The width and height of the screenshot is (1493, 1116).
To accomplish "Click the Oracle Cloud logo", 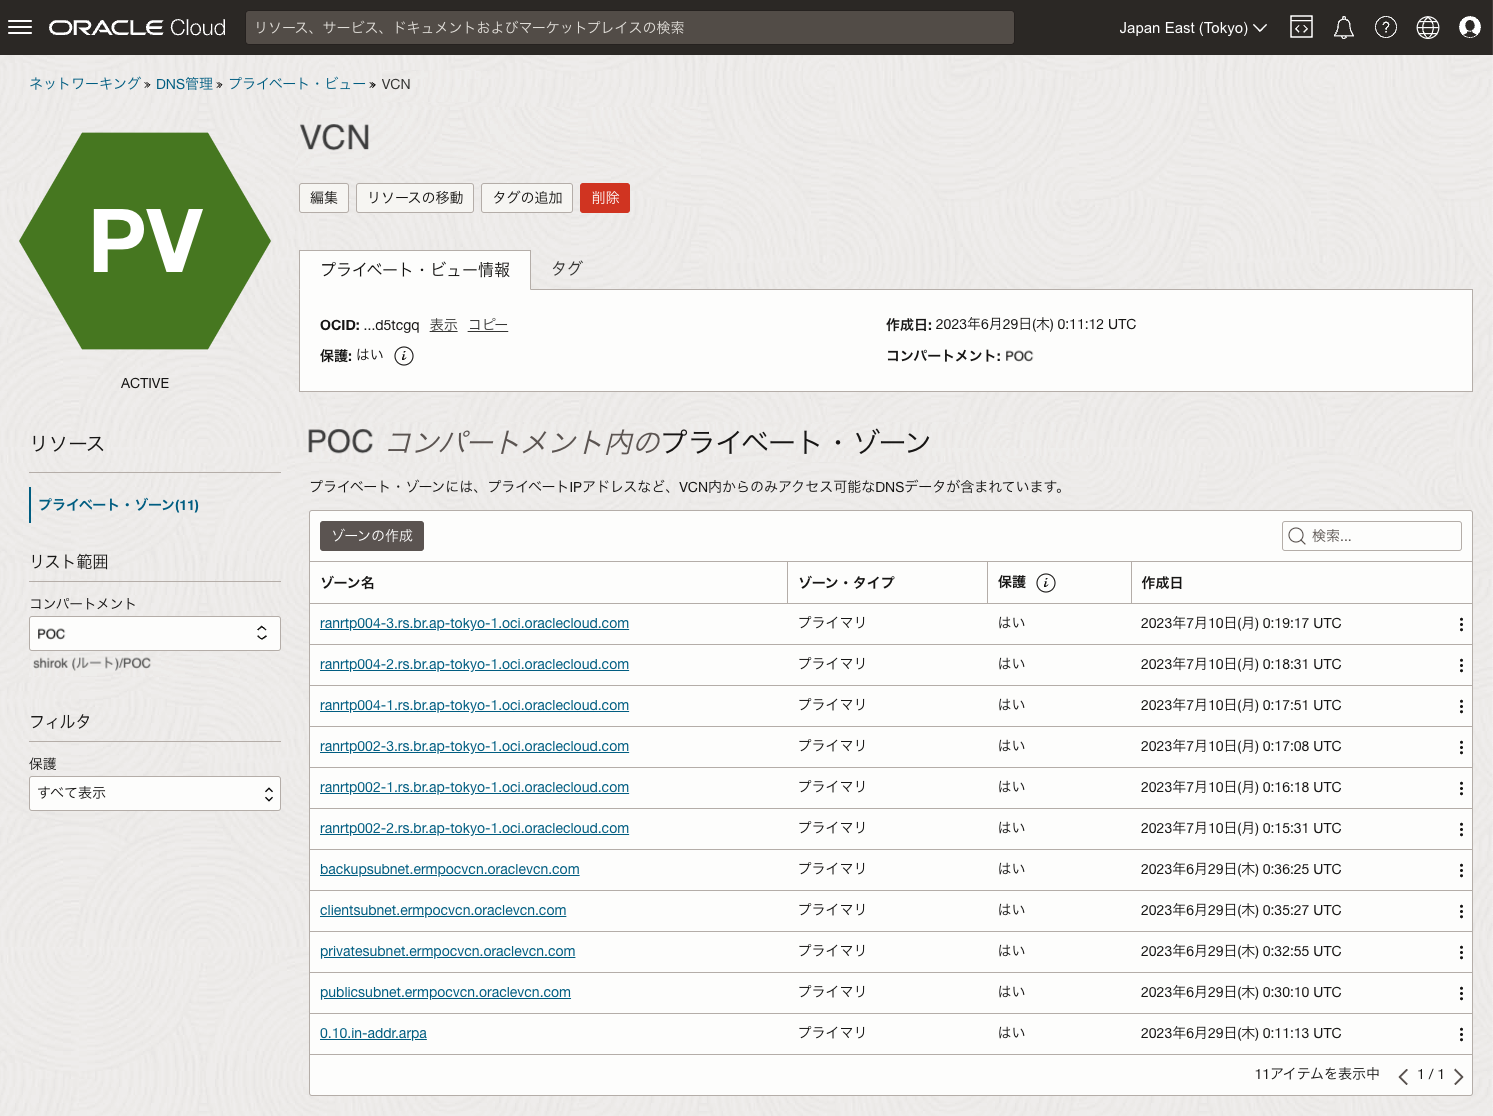I will (x=137, y=27).
